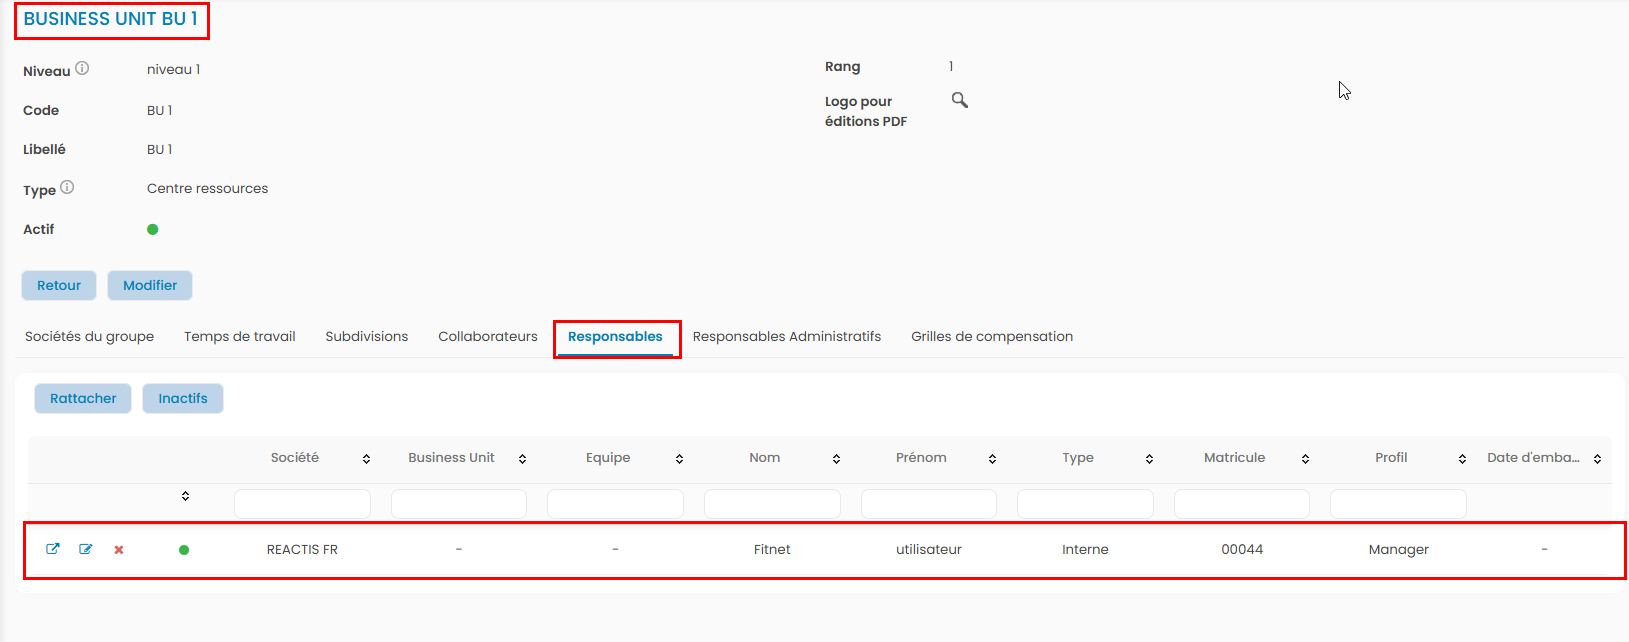Open the Fitnet row in new window

point(53,549)
